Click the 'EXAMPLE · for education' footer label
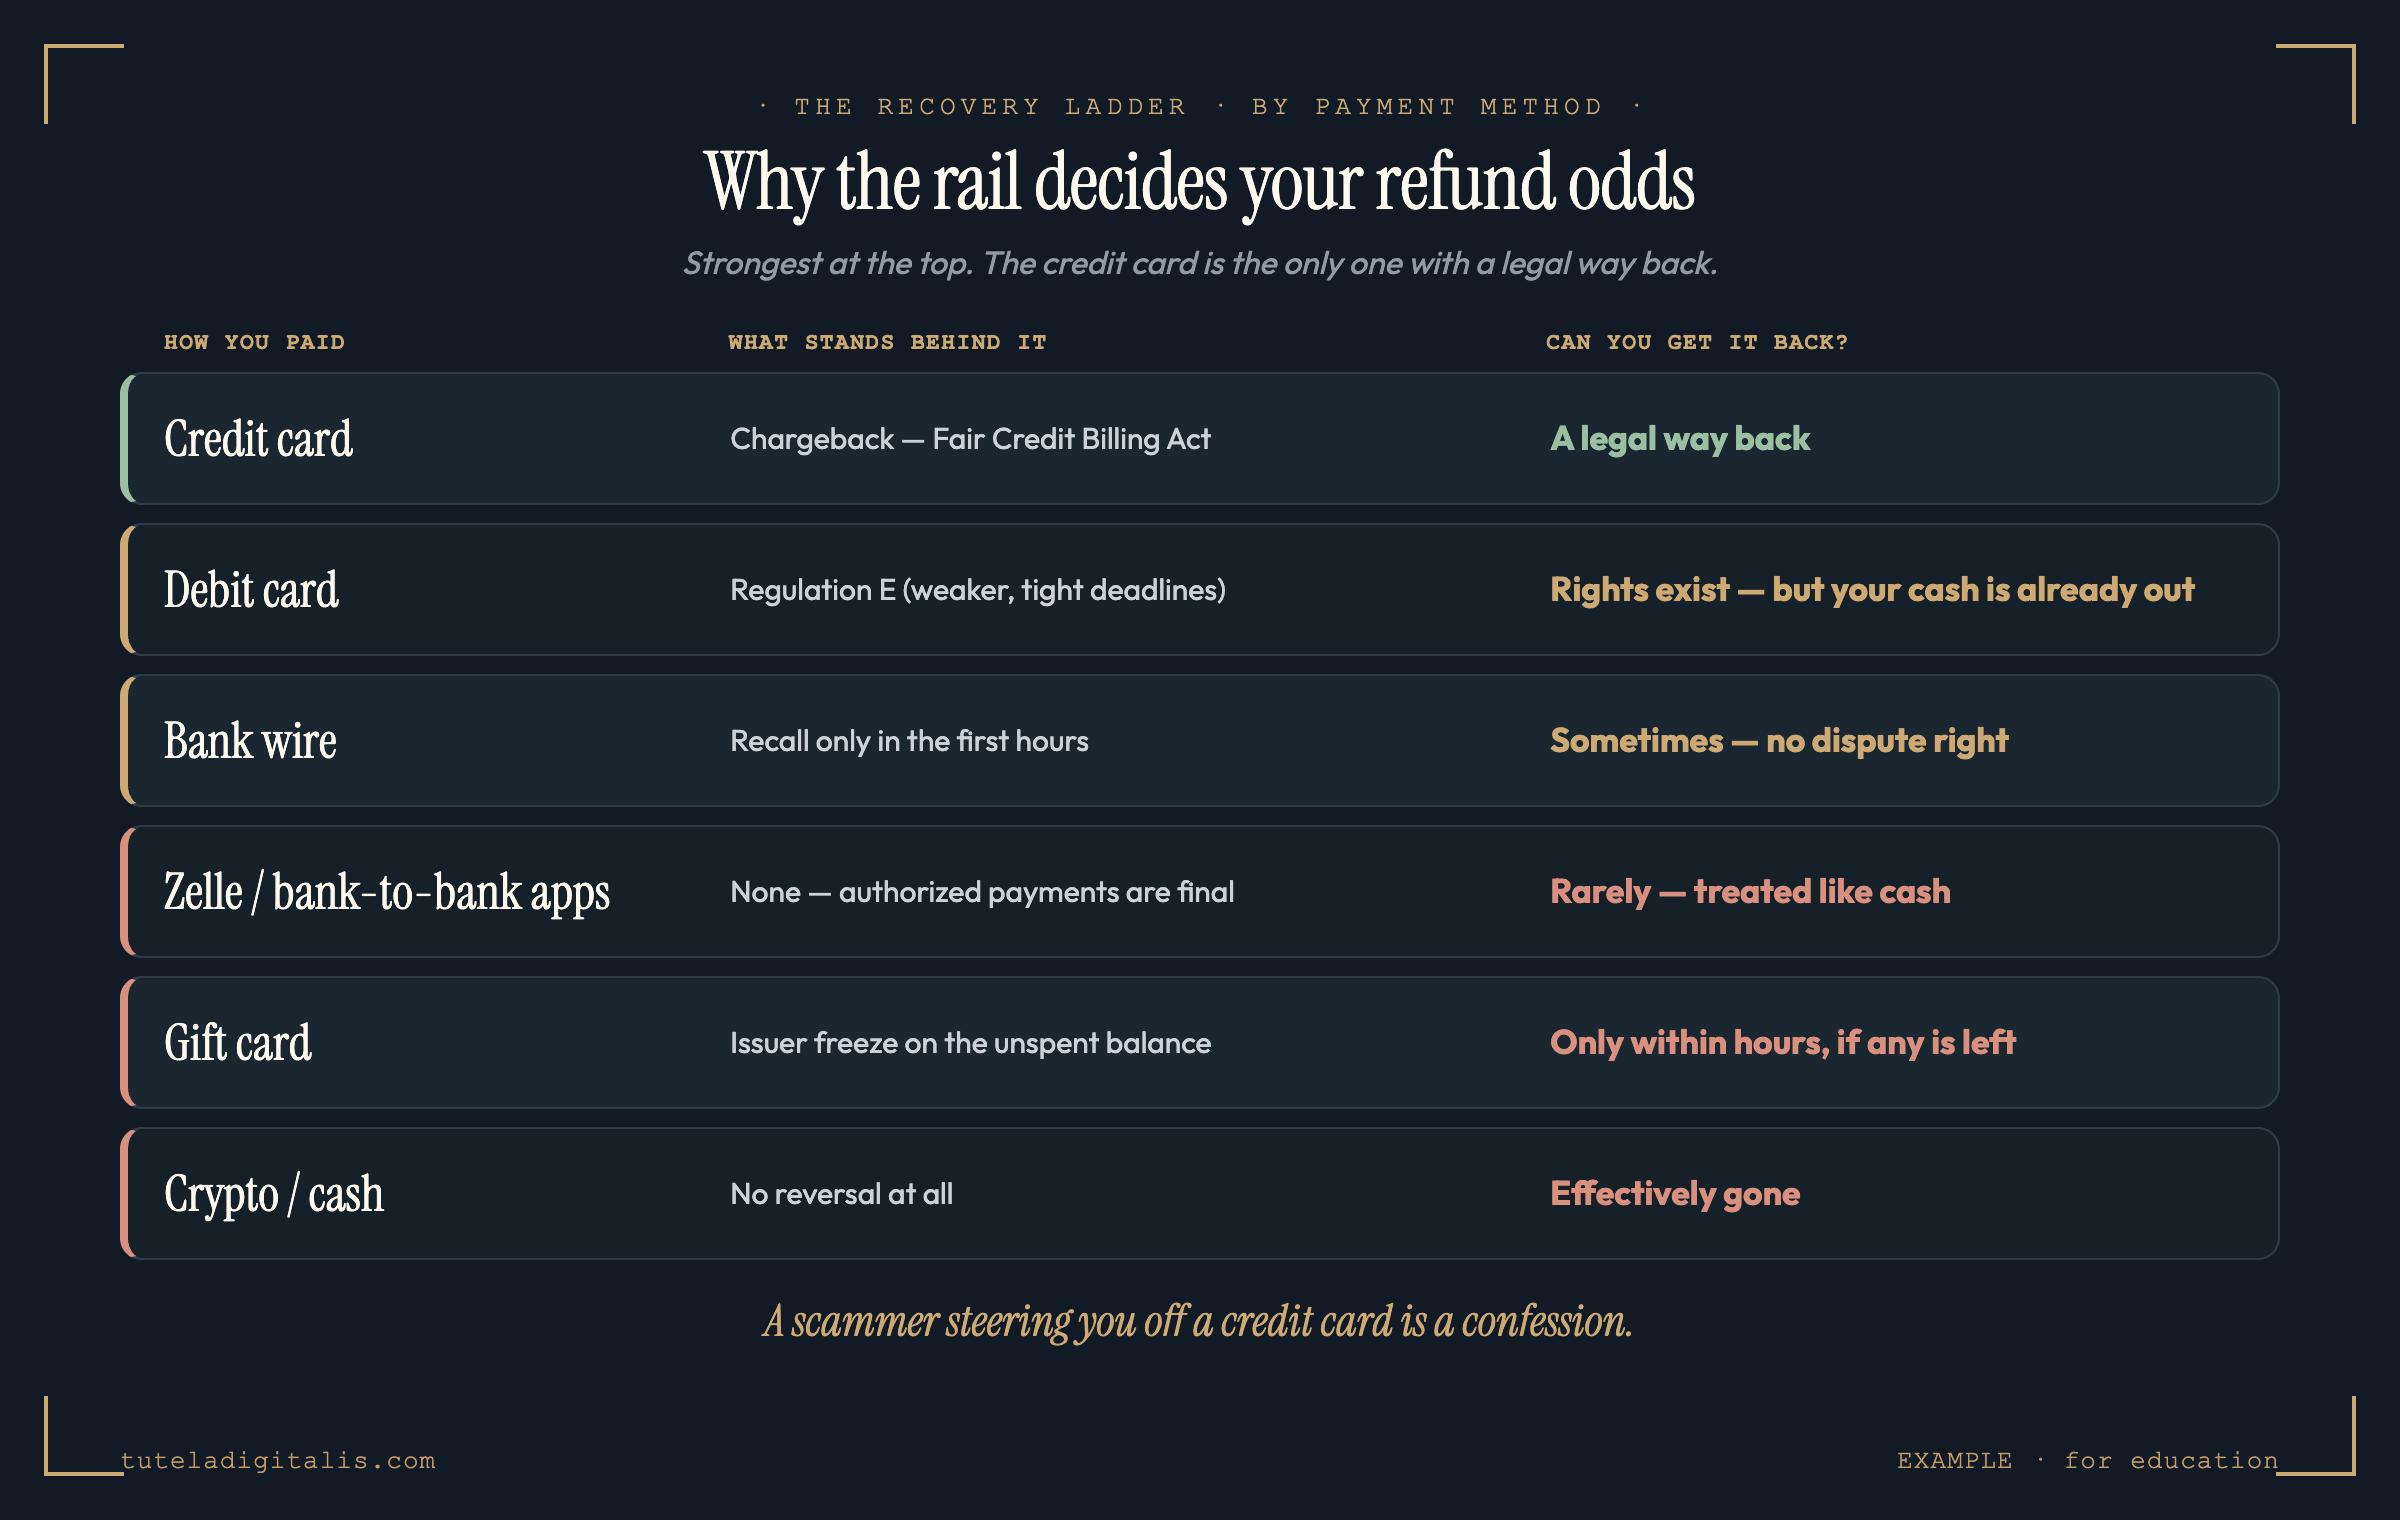 click(x=2088, y=1460)
